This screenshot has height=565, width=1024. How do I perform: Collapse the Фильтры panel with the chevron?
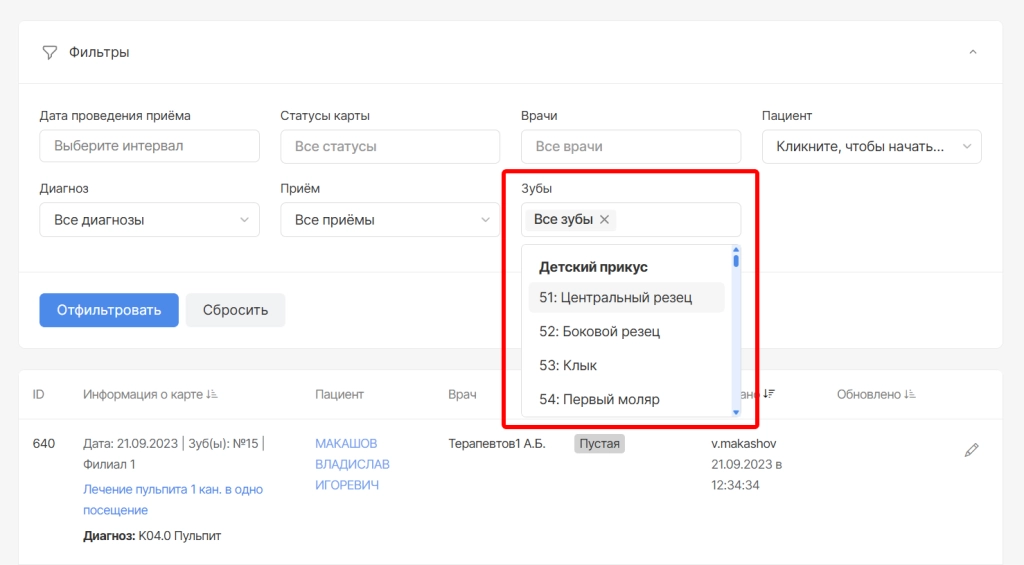point(972,52)
